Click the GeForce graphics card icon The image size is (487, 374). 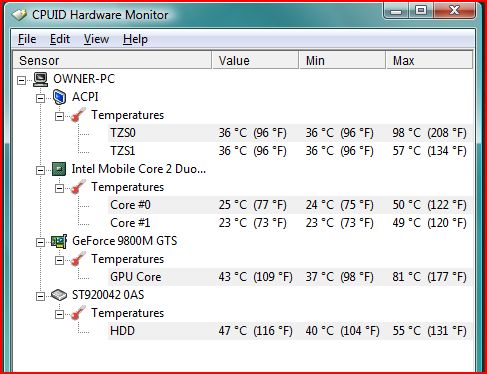(x=59, y=241)
